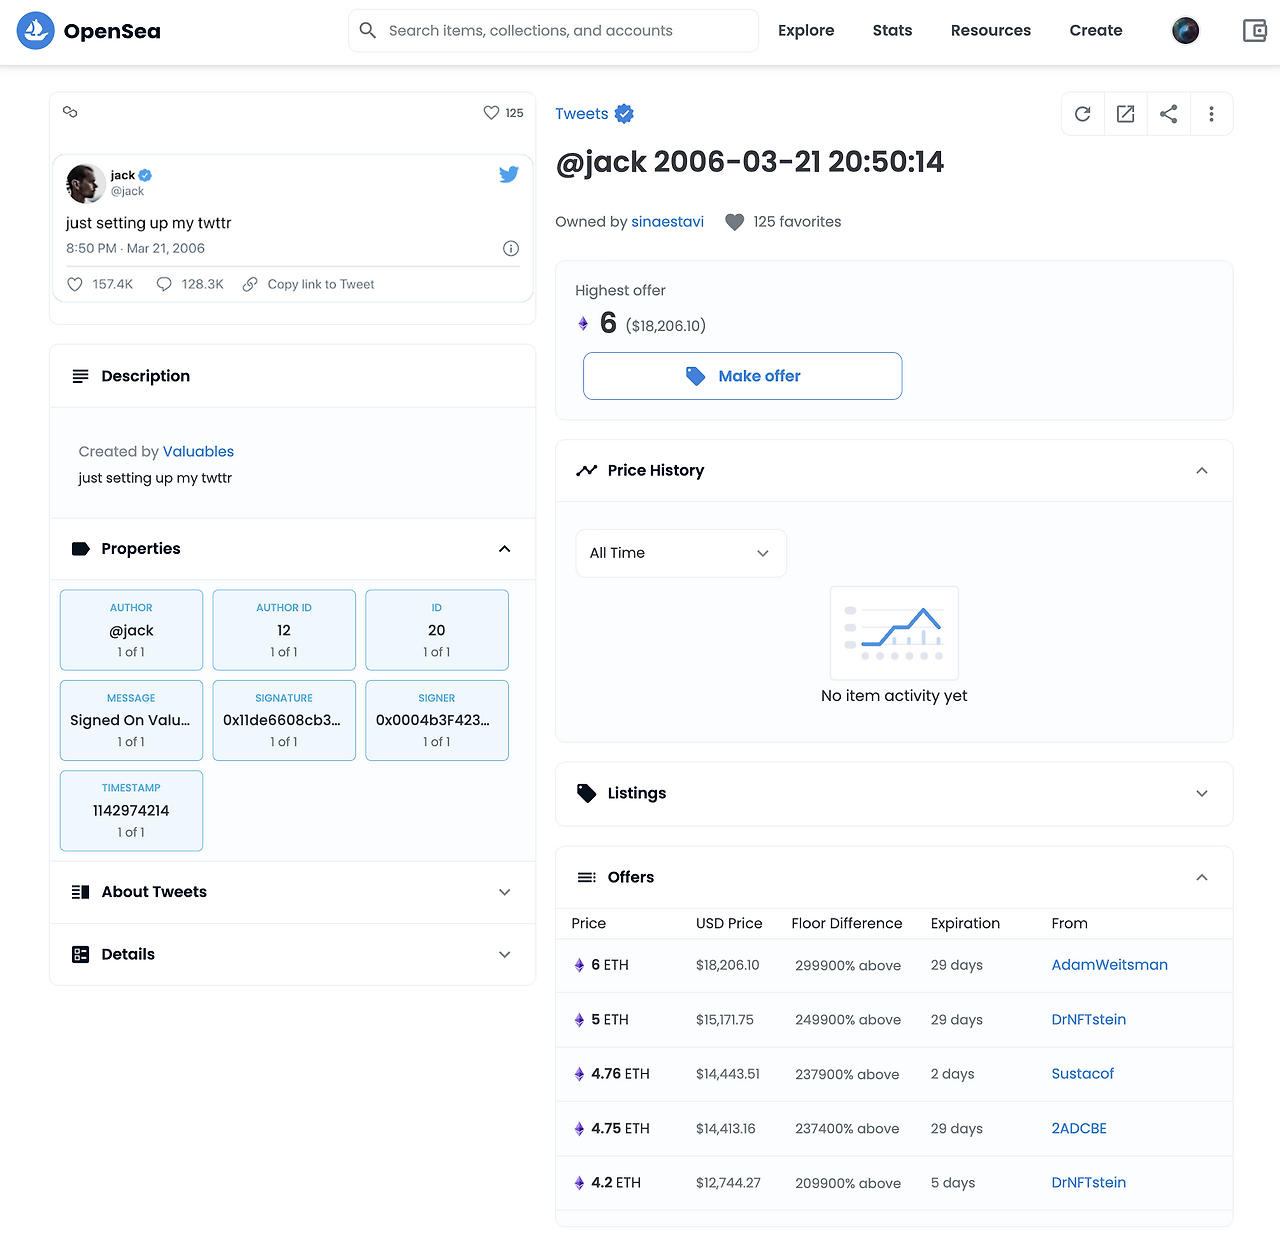Select the MESSAGE property card

click(x=131, y=721)
